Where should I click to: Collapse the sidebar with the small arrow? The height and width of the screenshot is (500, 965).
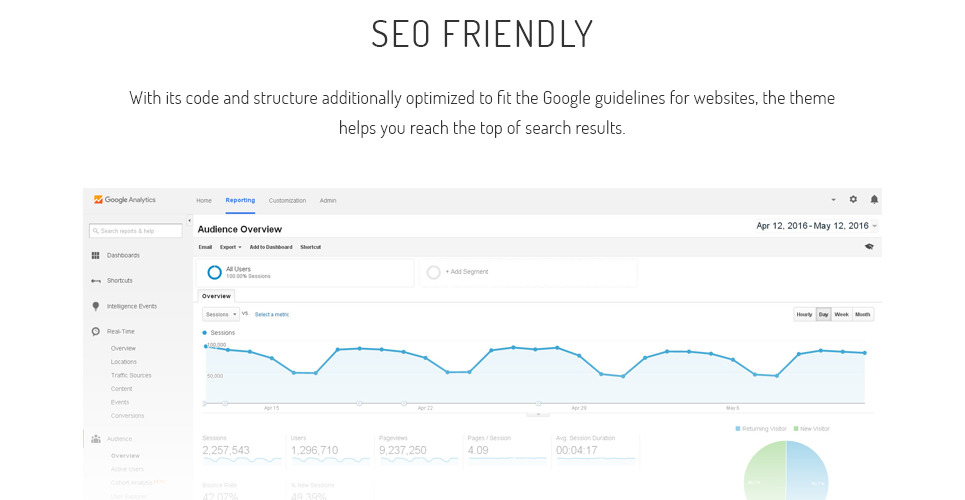[x=189, y=220]
